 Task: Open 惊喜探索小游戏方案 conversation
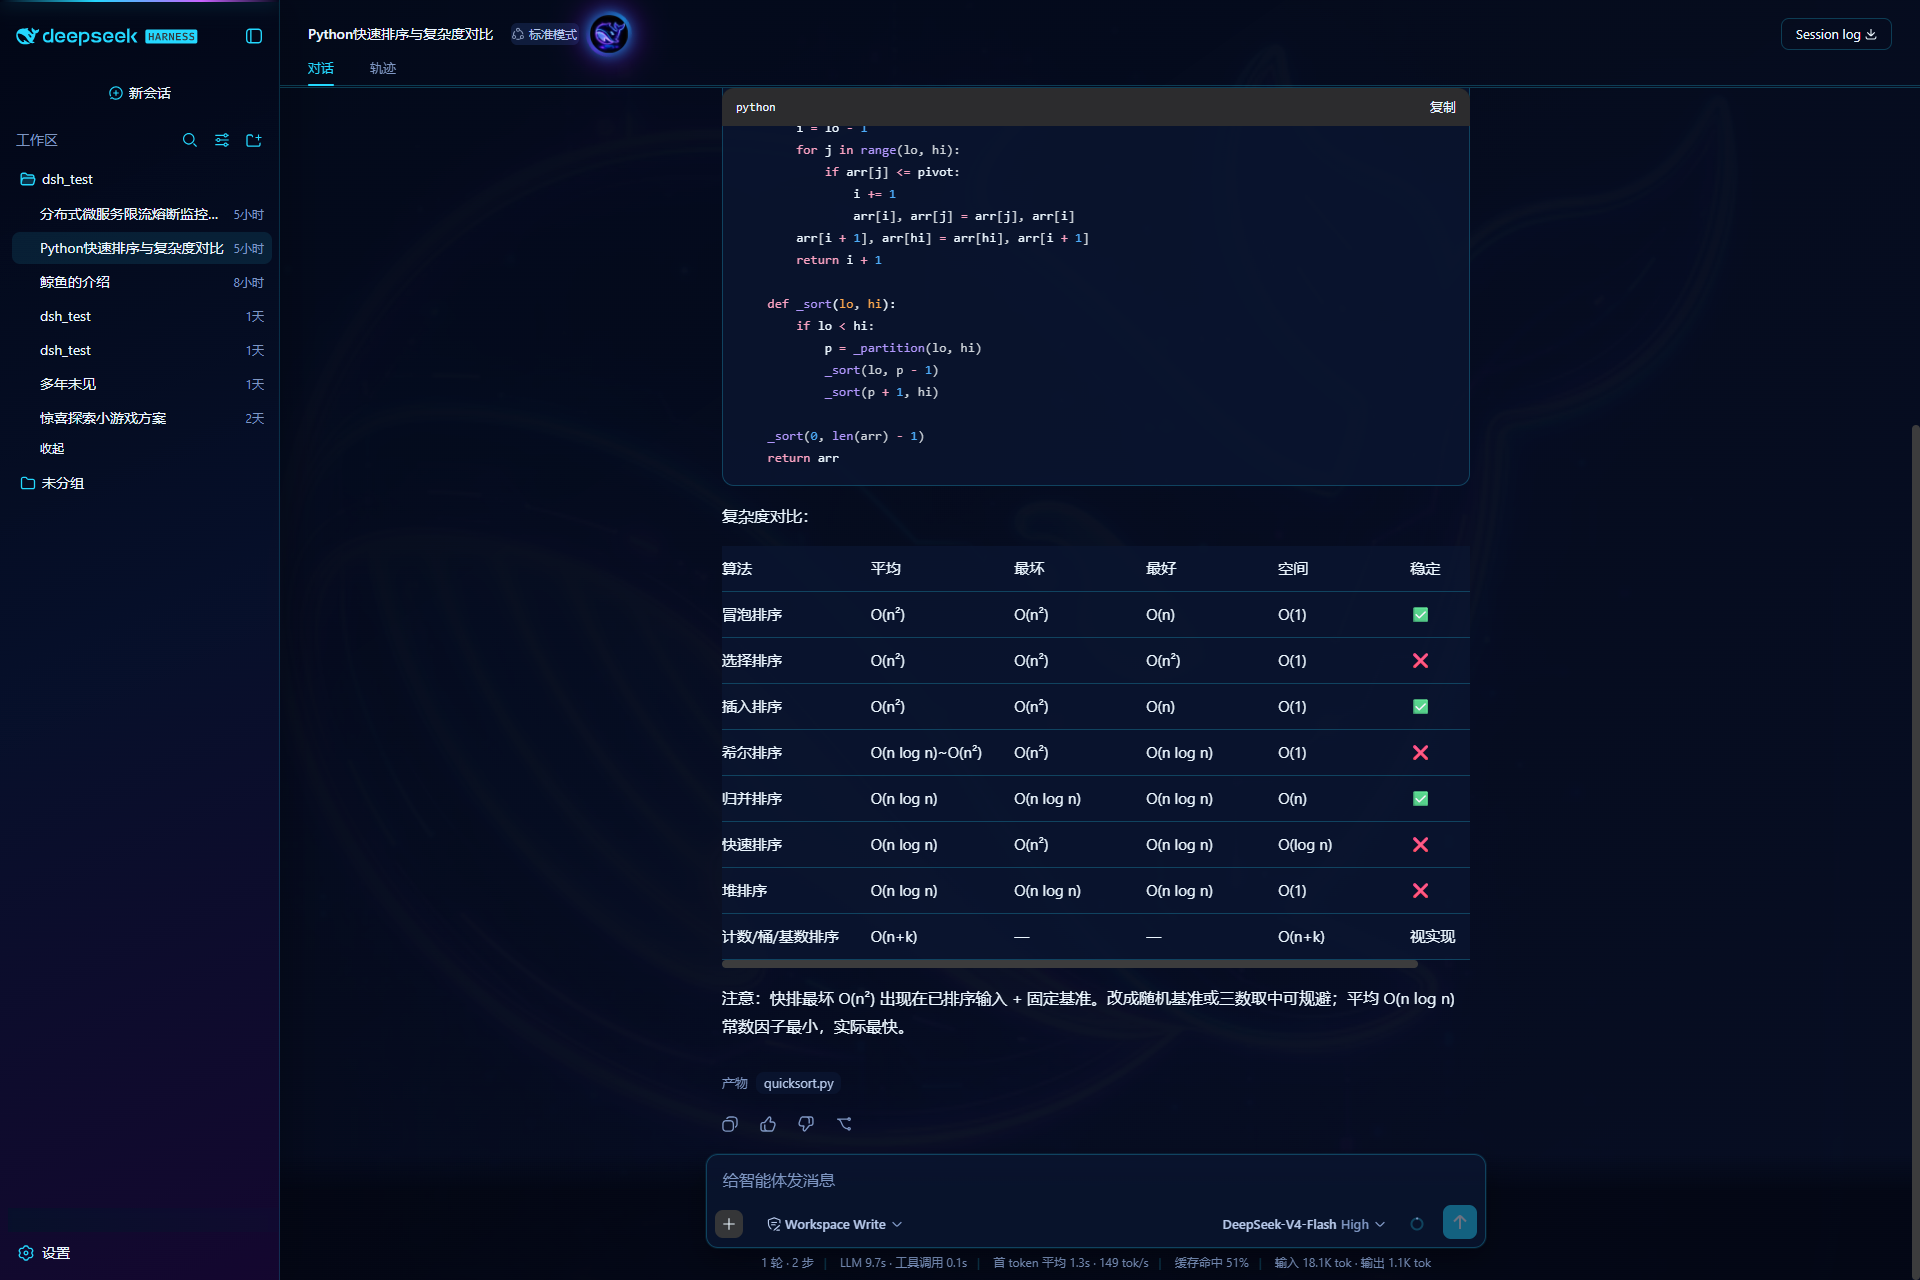[x=142, y=418]
